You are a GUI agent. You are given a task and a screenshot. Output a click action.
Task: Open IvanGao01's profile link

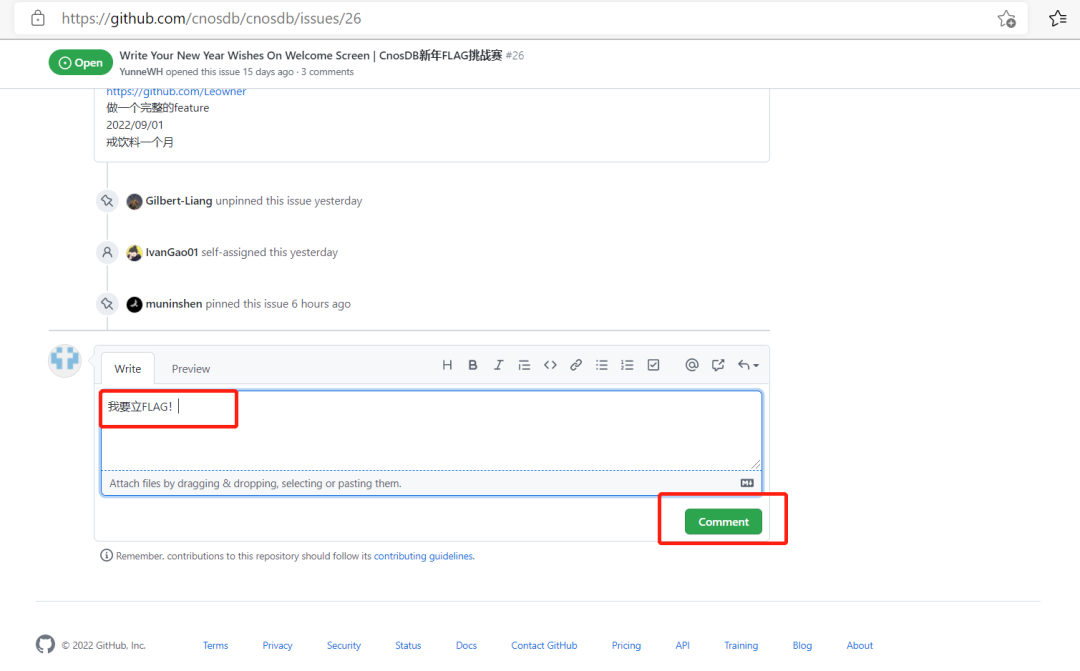(x=172, y=252)
